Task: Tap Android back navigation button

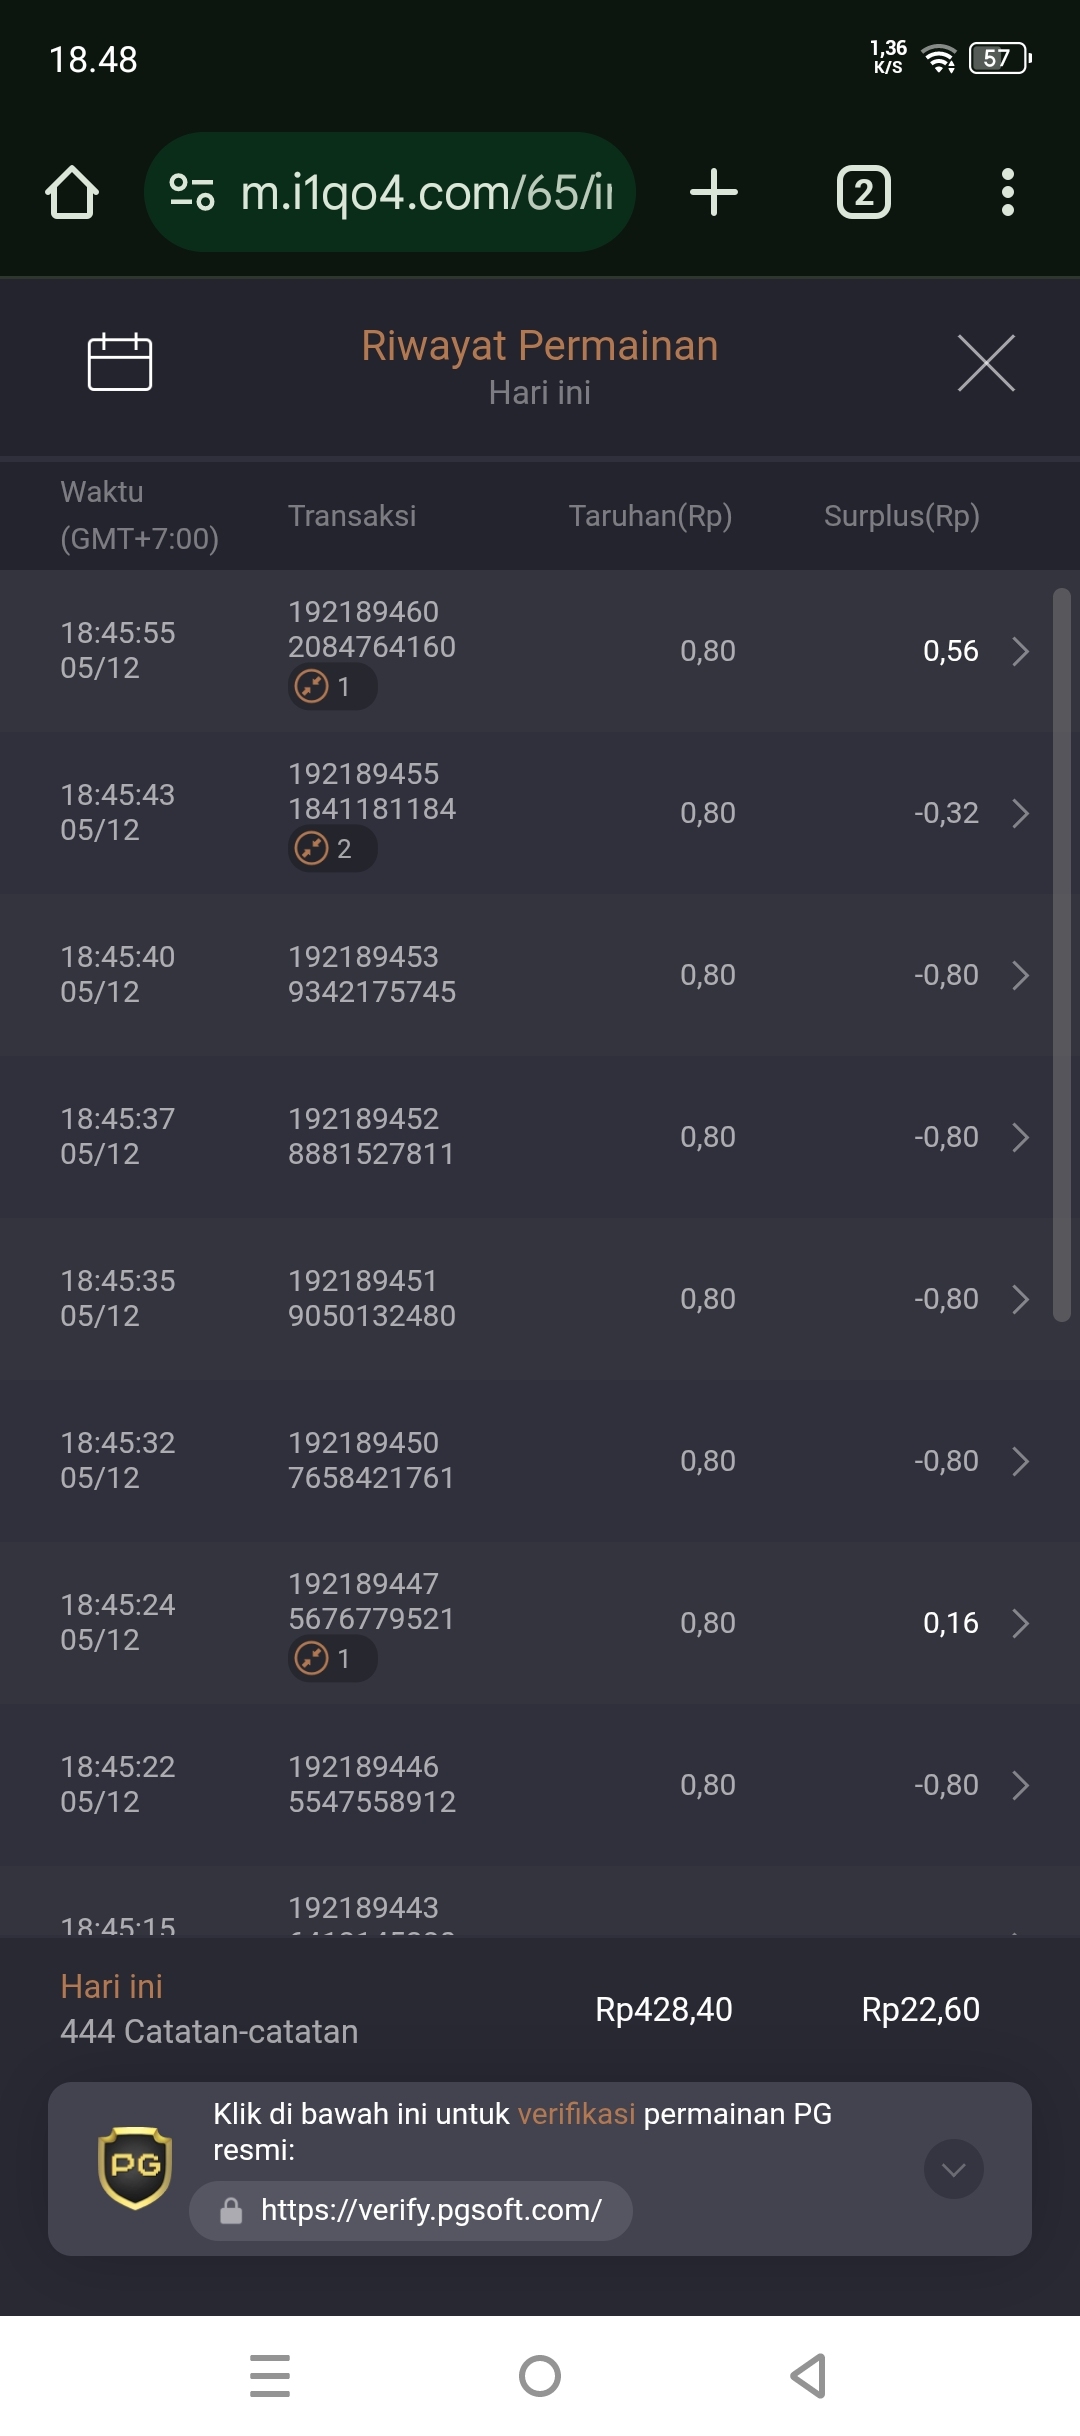Action: 808,2376
